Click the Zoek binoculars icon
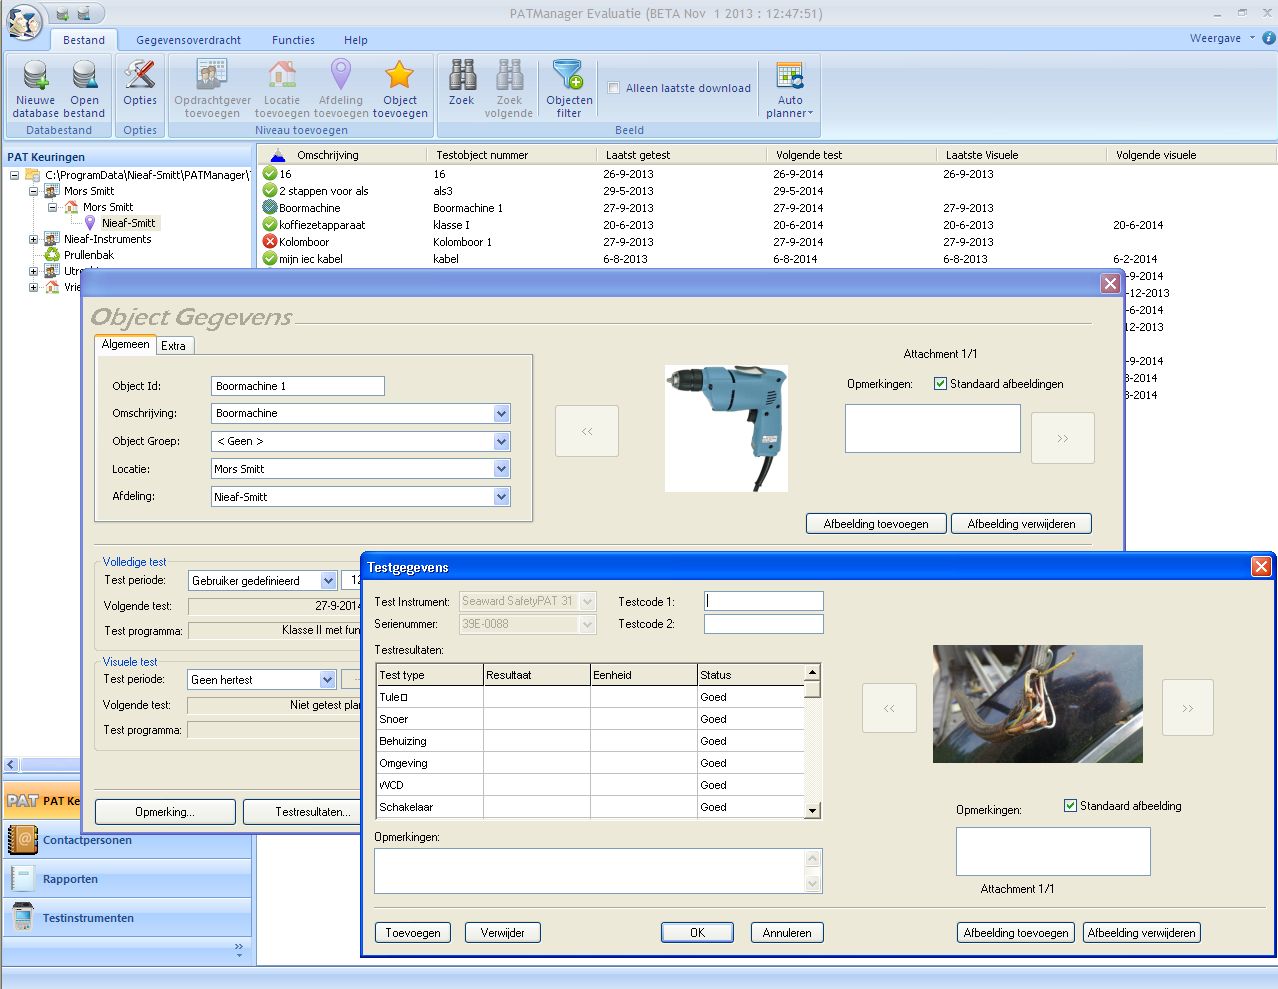This screenshot has height=989, width=1278. pos(462,76)
